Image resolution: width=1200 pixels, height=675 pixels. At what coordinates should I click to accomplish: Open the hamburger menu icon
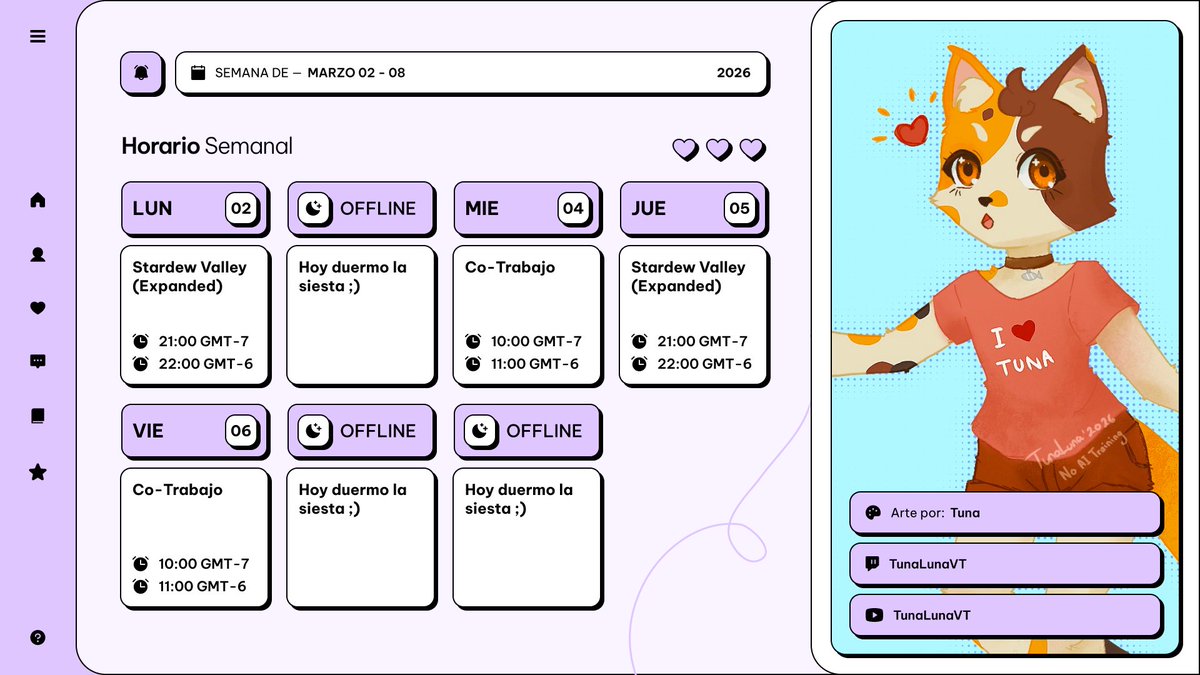38,37
